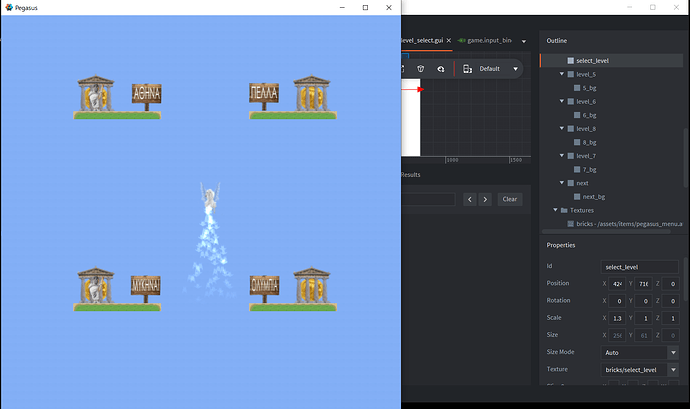This screenshot has width=690, height=409.
Task: Switch to the game.input_binding tab
Action: click(x=488, y=40)
